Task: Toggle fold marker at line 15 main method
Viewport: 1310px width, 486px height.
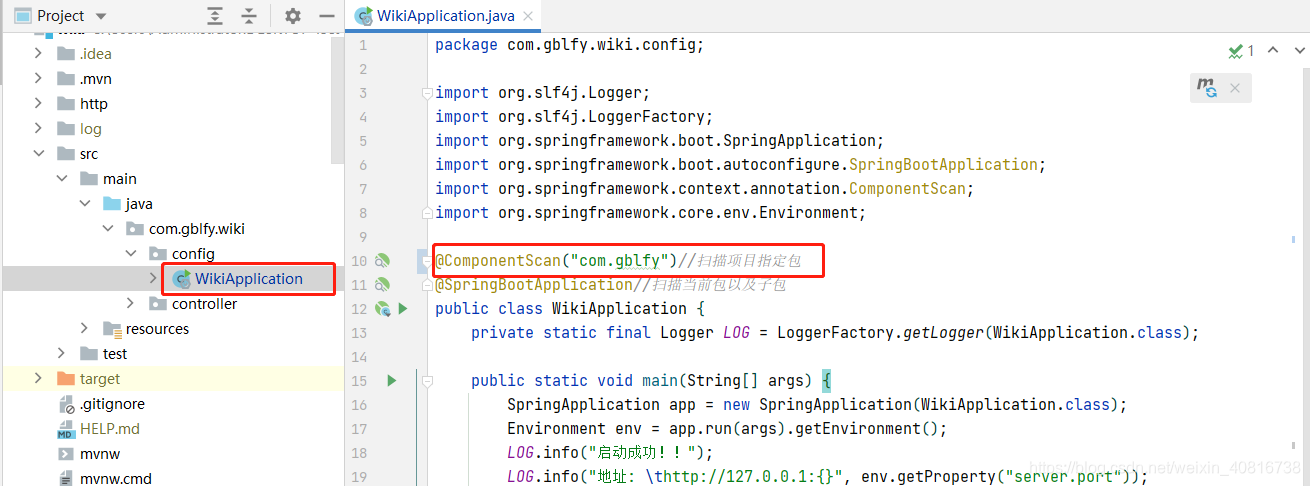Action: (427, 381)
